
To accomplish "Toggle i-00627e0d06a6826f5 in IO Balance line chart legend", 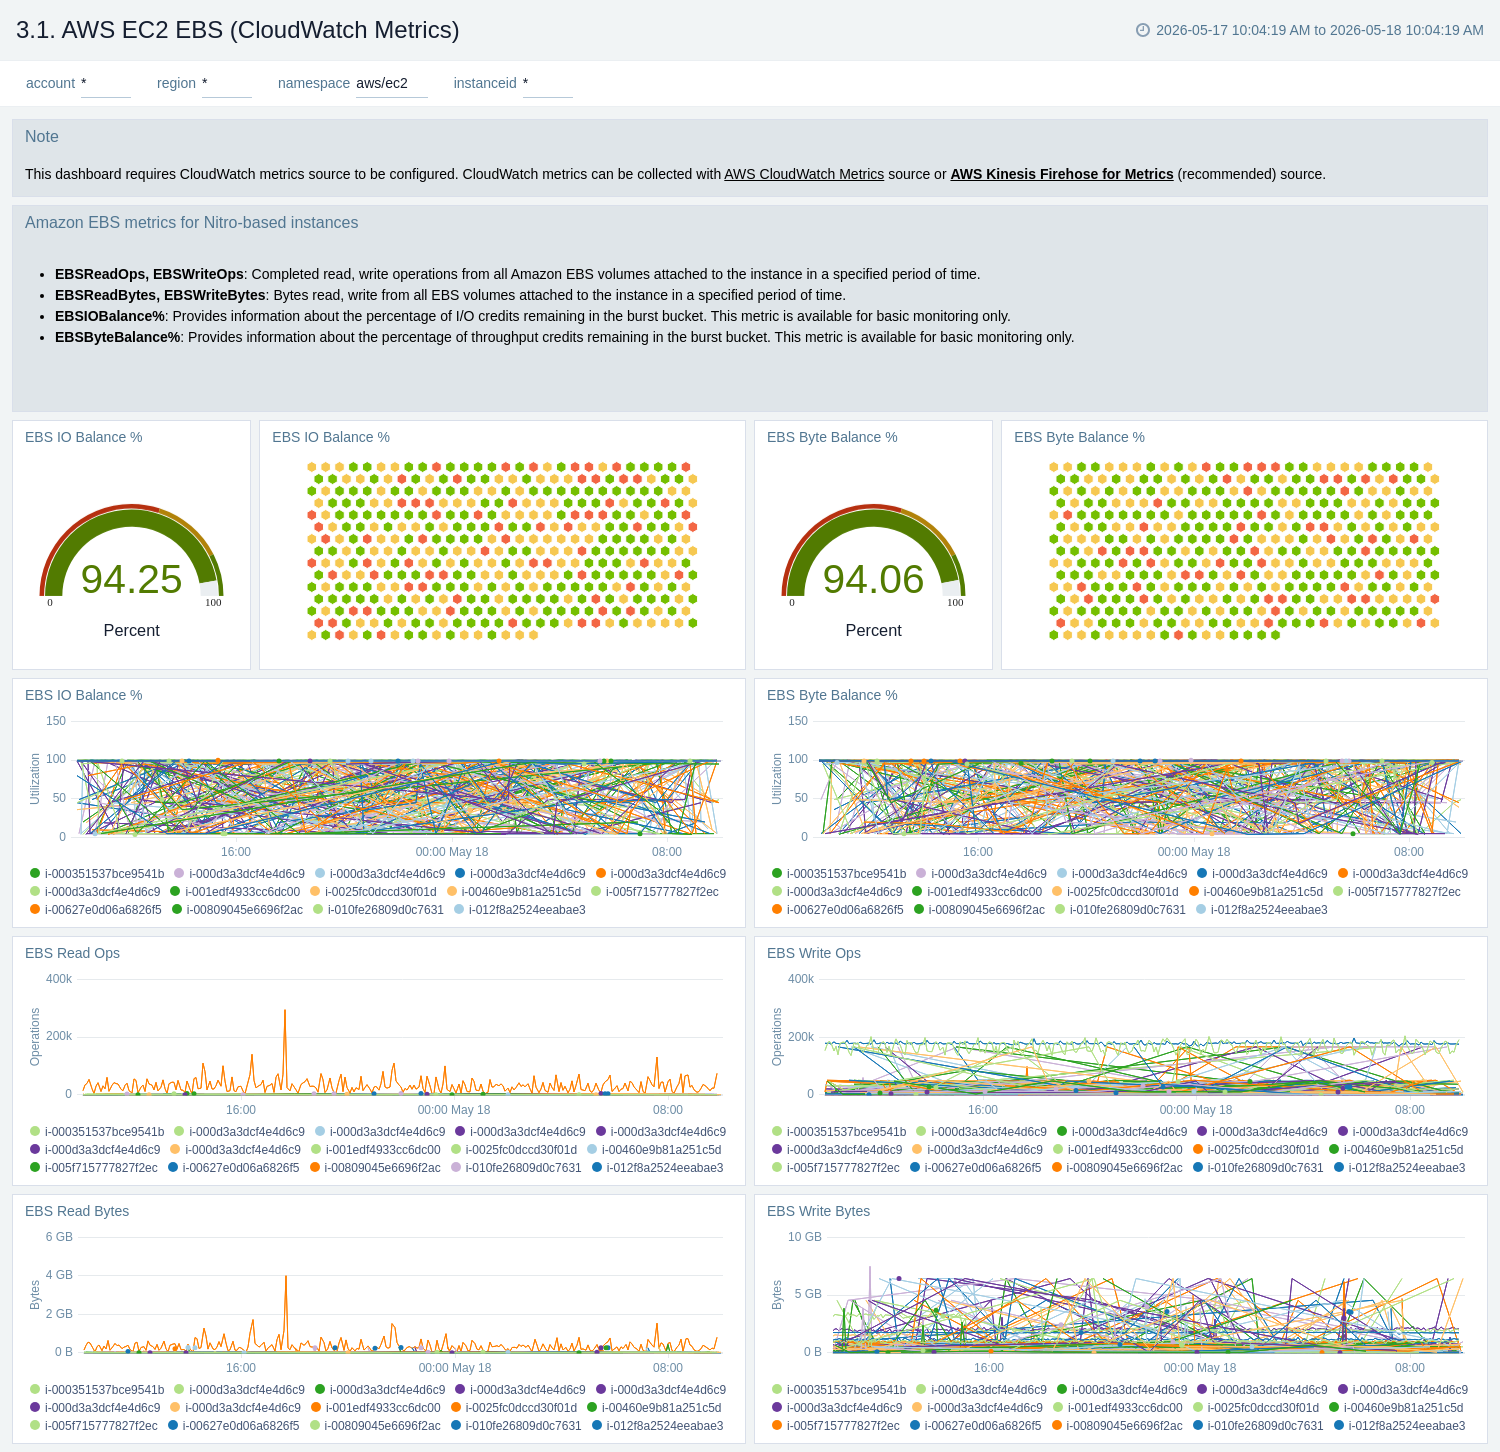I will coord(96,910).
